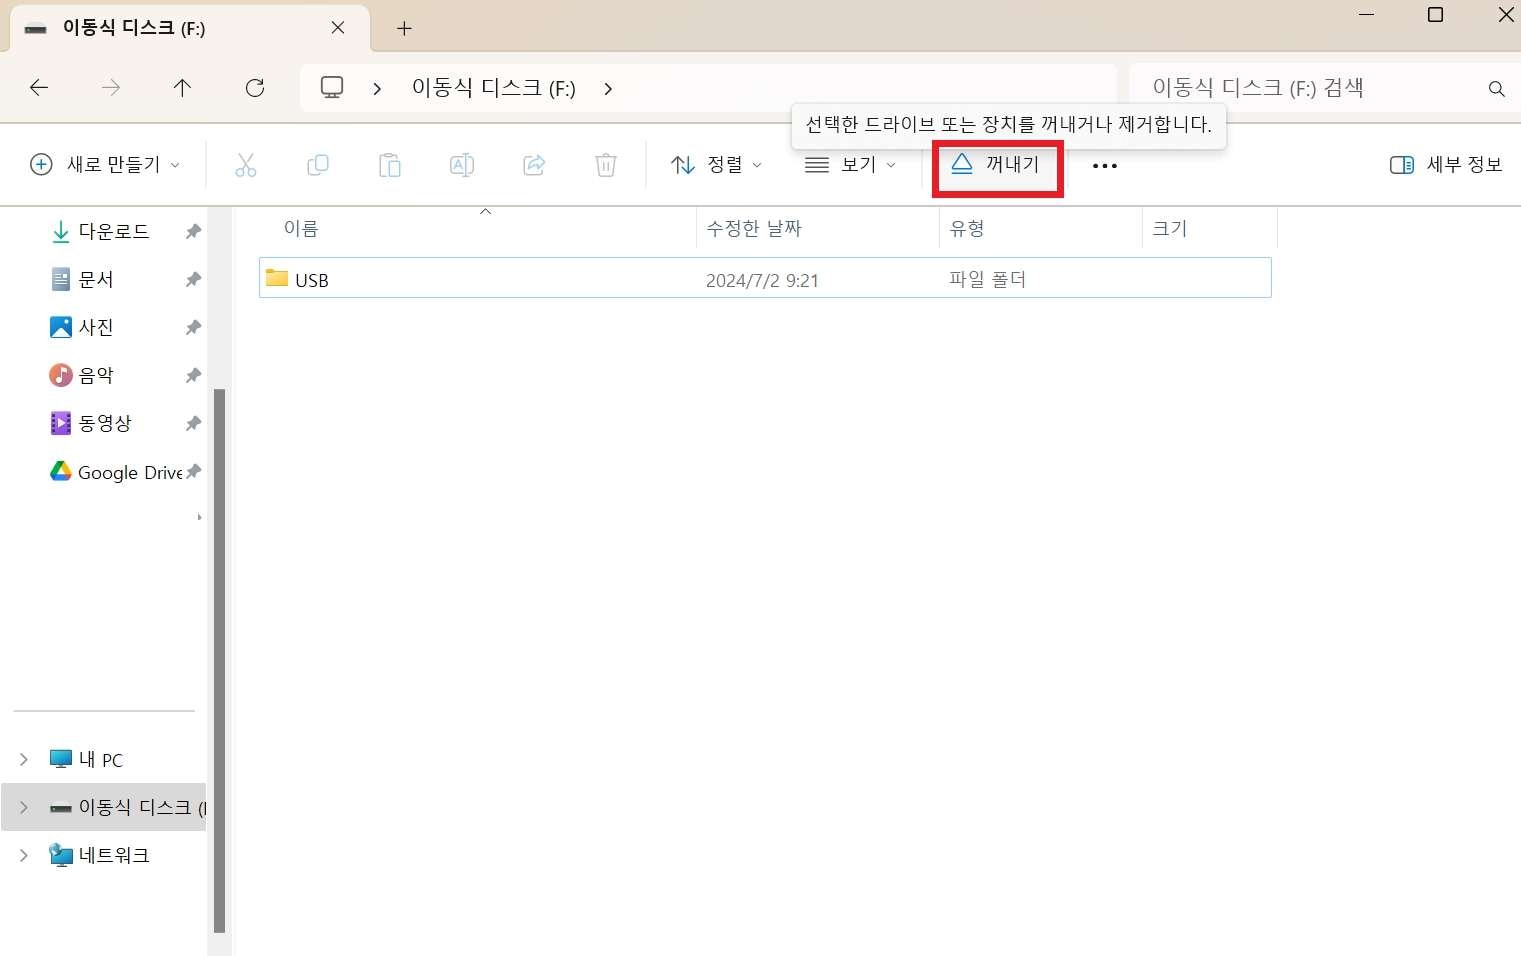The image size is (1521, 956).
Task: Maximize the File Explorer window
Action: tap(1435, 15)
